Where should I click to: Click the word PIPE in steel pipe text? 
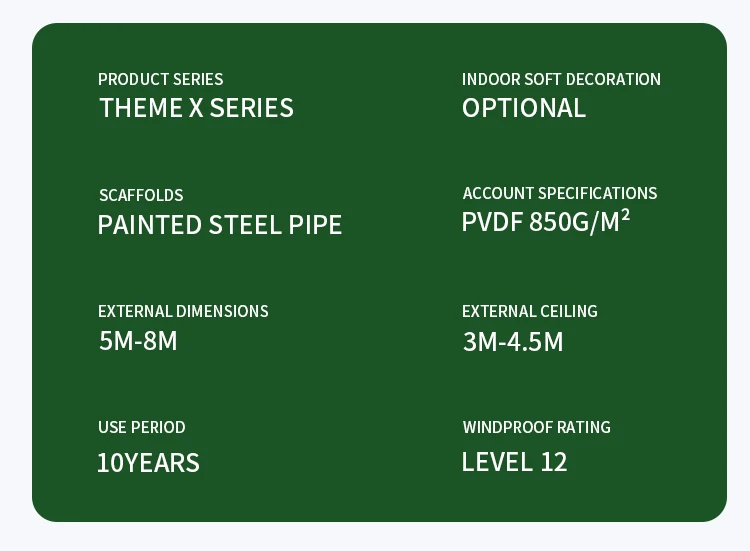(x=315, y=225)
